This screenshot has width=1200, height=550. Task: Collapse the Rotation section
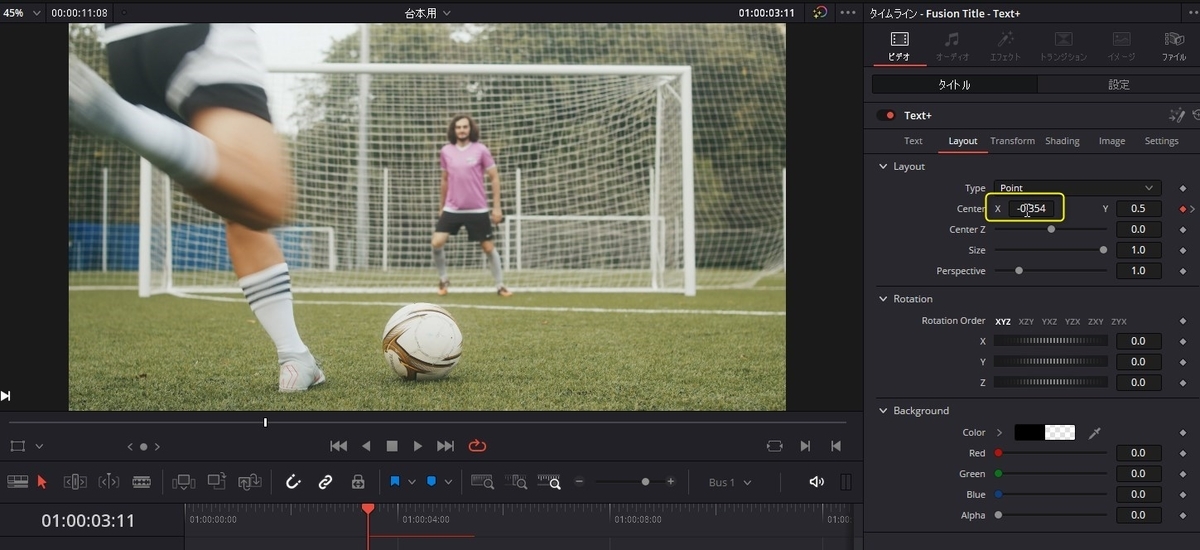coord(883,299)
